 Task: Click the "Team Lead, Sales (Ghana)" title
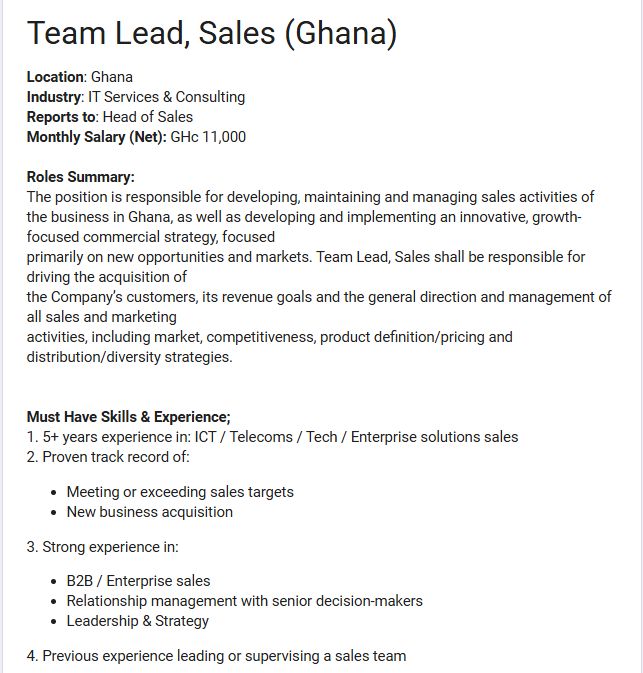[211, 34]
